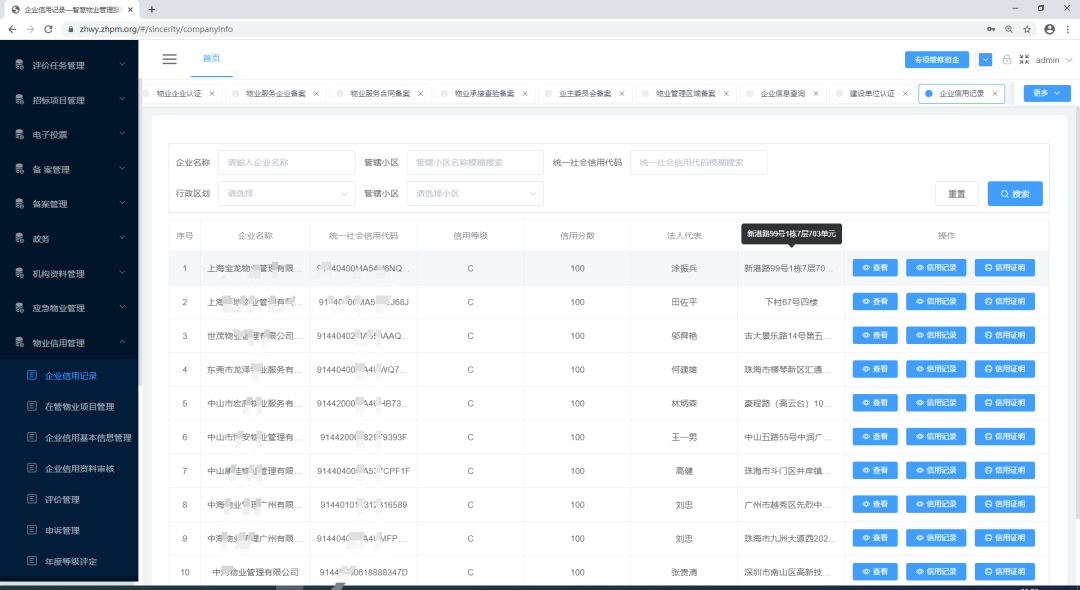The width and height of the screenshot is (1080, 590).
Task: Click 信用证明 for row 3
Action: (x=1005, y=335)
